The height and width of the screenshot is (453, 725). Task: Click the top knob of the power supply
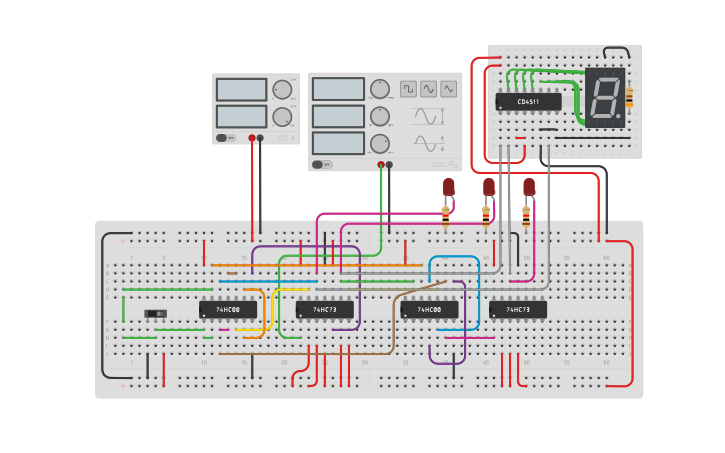coord(282,90)
